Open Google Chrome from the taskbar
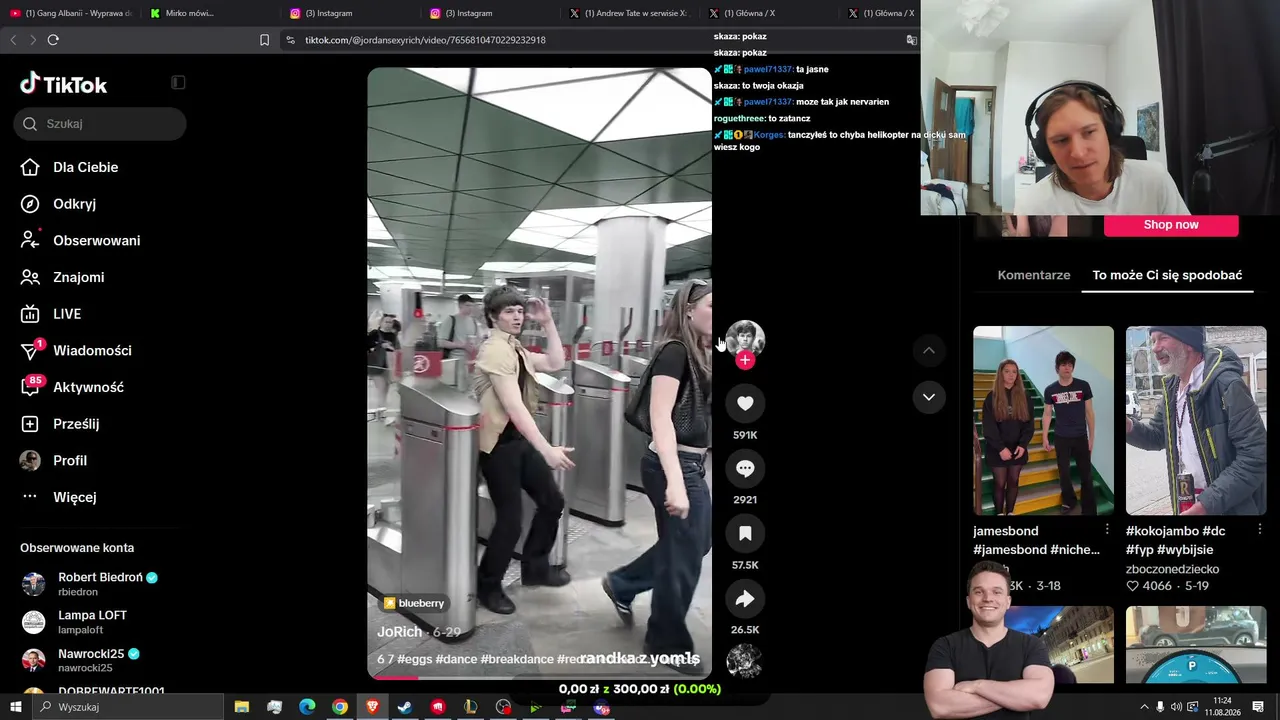1280x720 pixels. click(x=340, y=707)
